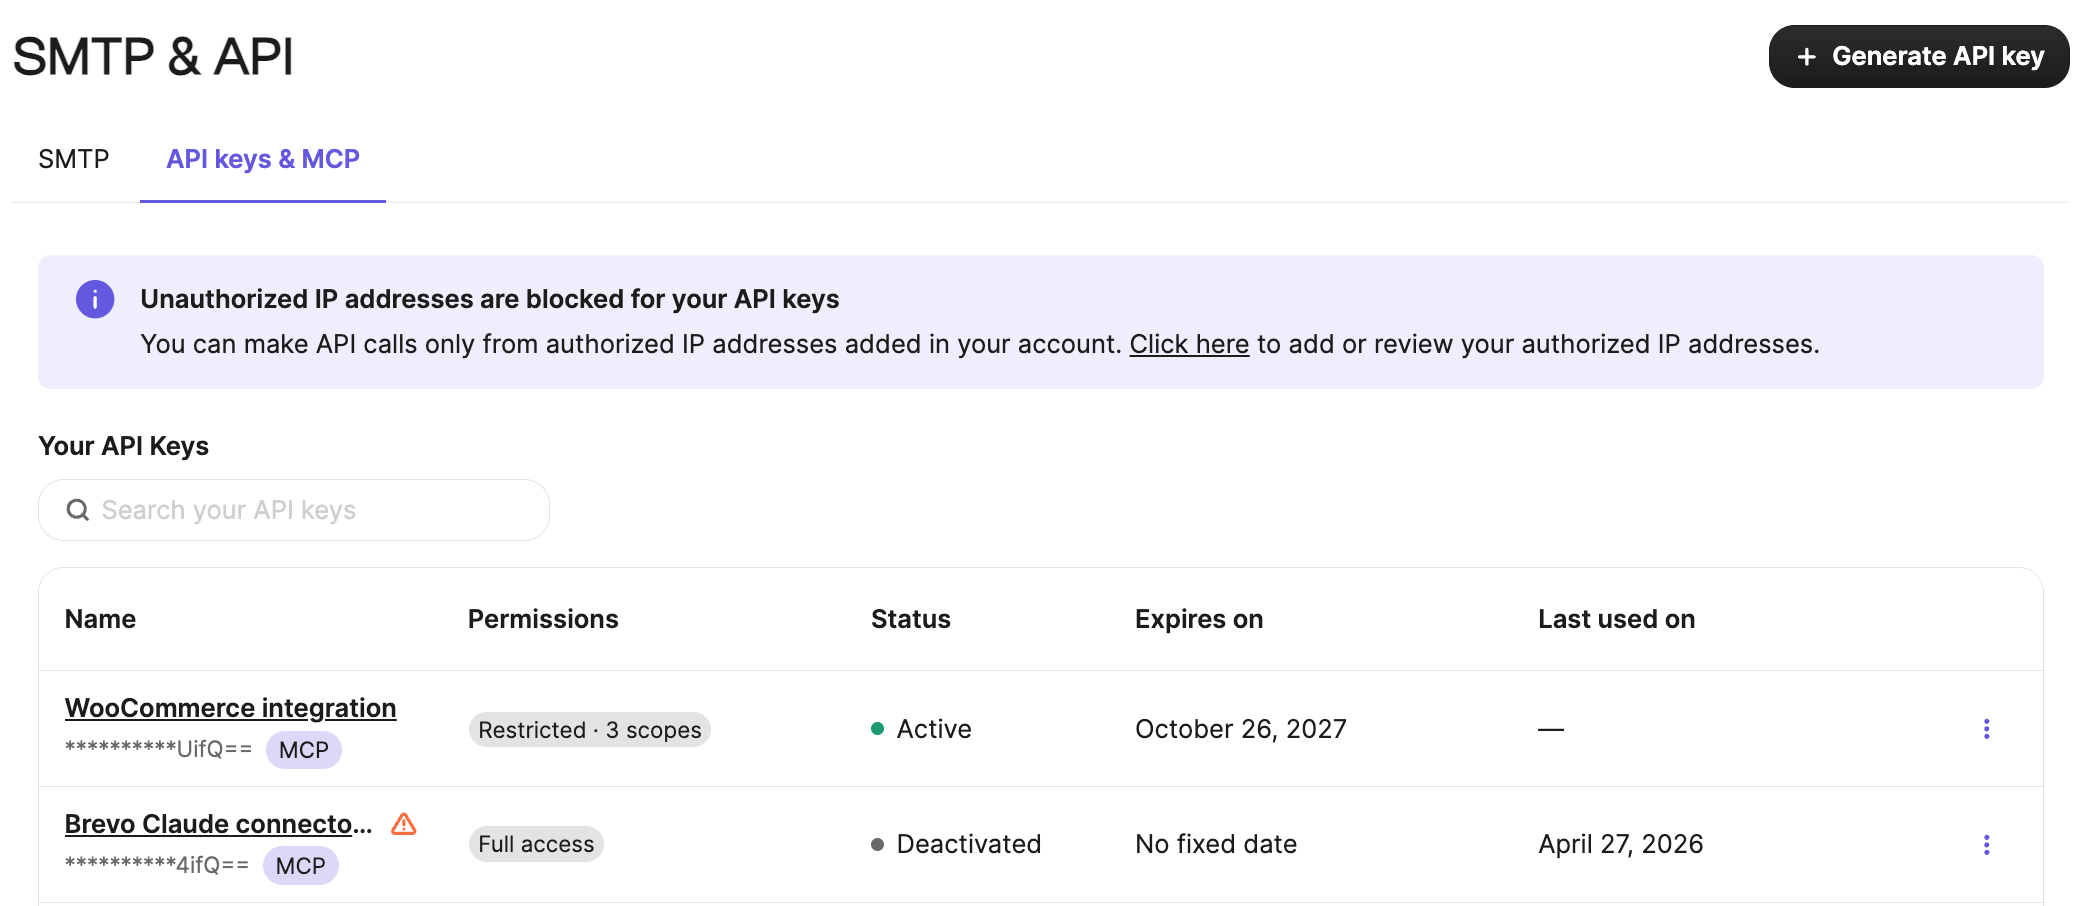Screen dimensions: 2076x906
Task: Click the Unauthorized IP addresses banner heading
Action: click(490, 299)
